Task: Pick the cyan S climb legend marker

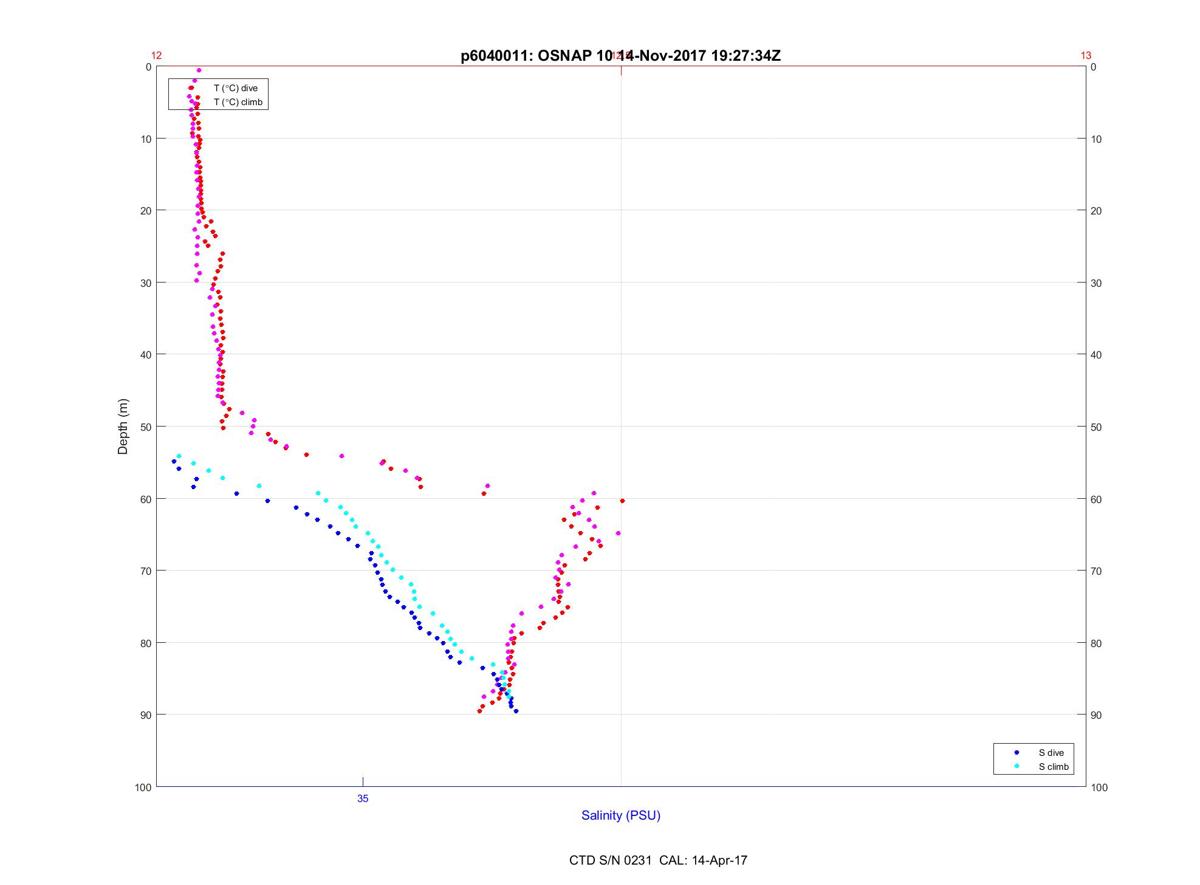Action: (1016, 766)
